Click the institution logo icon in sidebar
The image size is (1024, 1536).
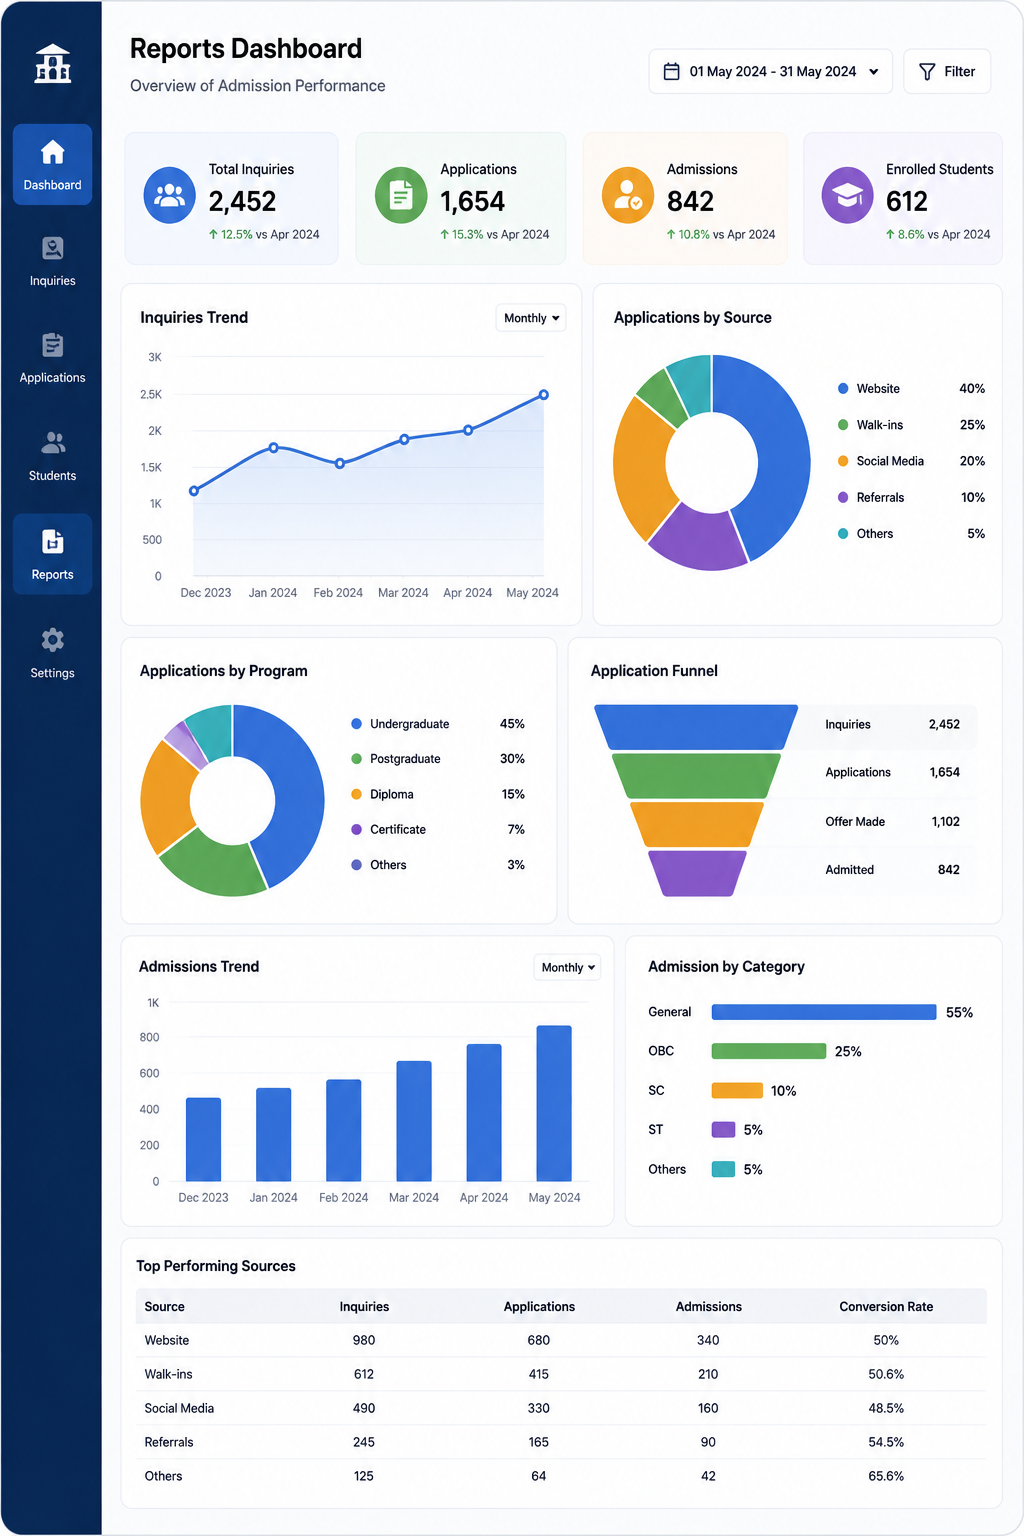52,64
